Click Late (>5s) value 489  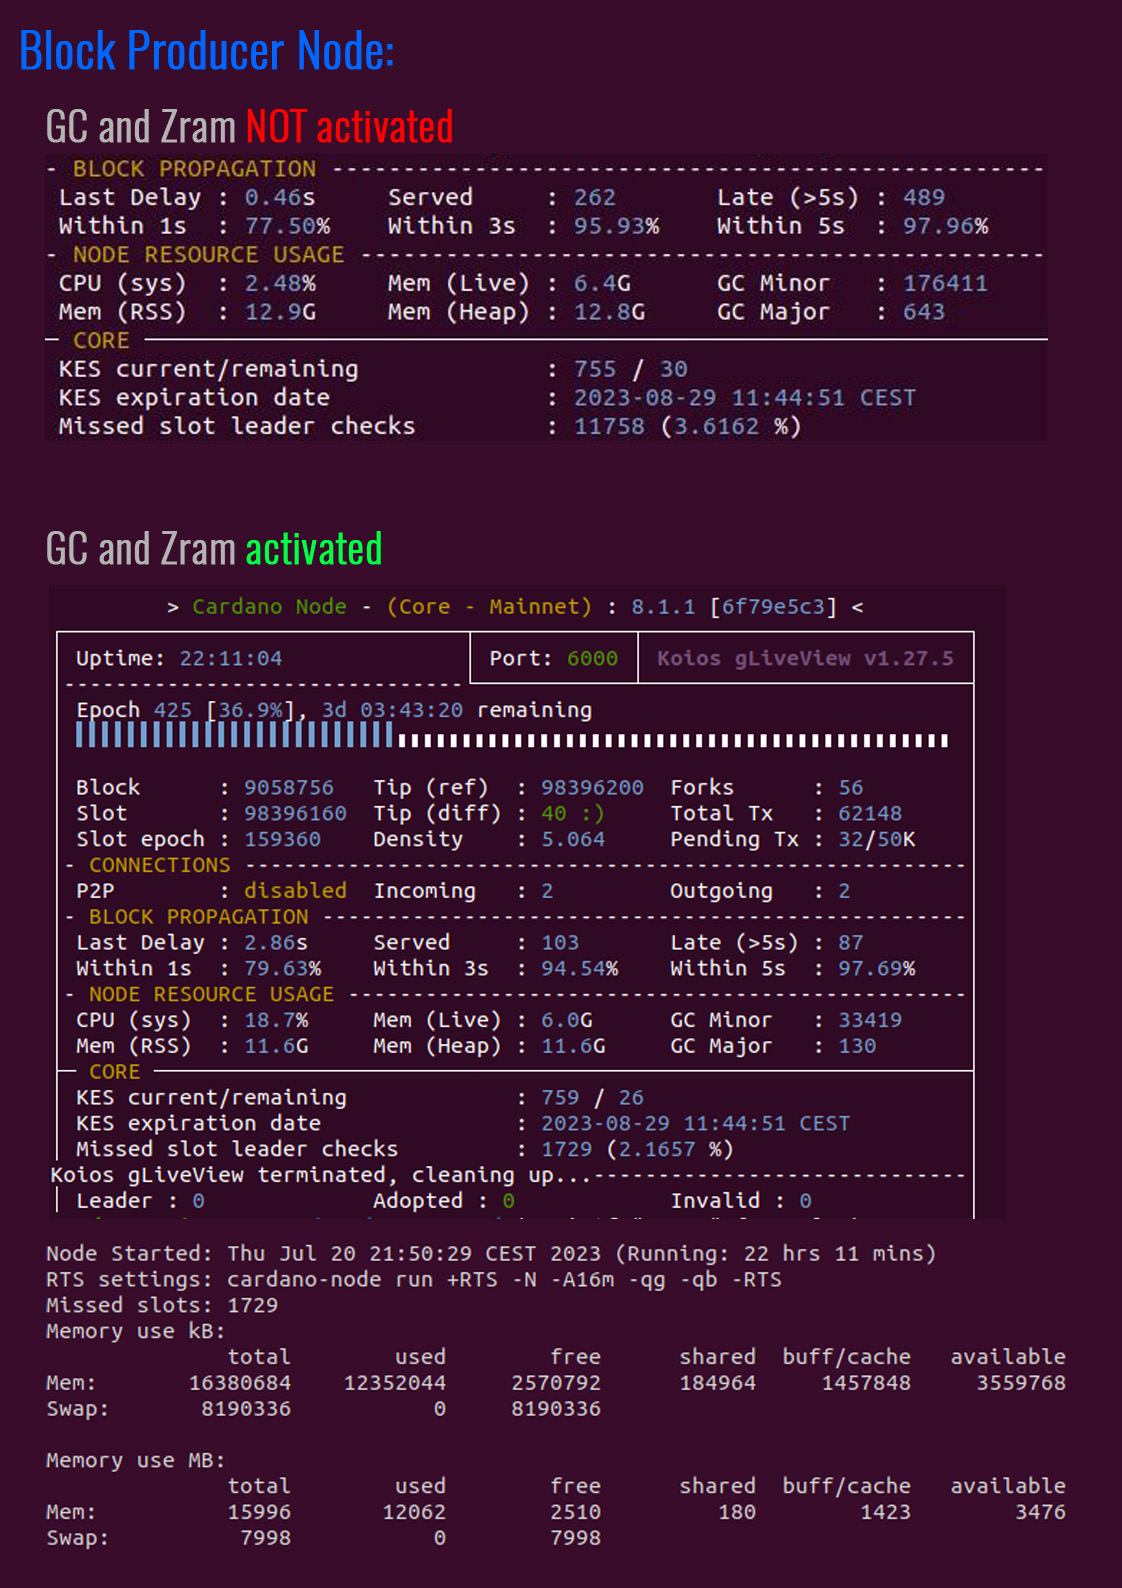coord(924,198)
